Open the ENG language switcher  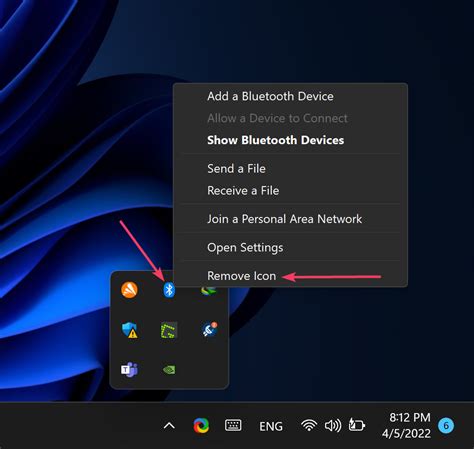tap(271, 426)
